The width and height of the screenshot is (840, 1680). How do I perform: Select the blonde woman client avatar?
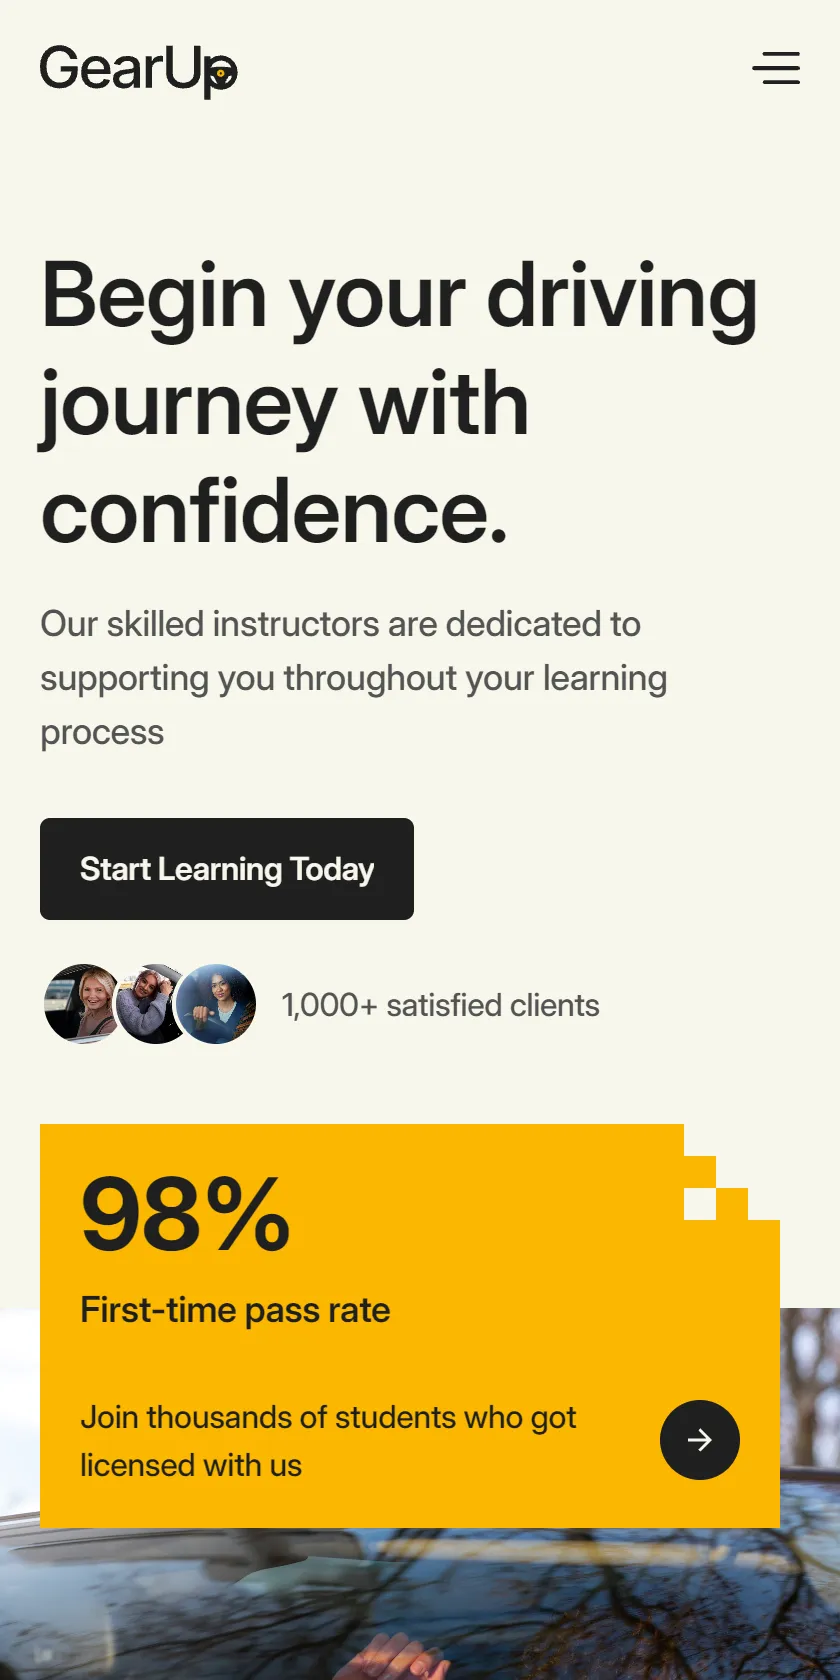(x=84, y=1004)
